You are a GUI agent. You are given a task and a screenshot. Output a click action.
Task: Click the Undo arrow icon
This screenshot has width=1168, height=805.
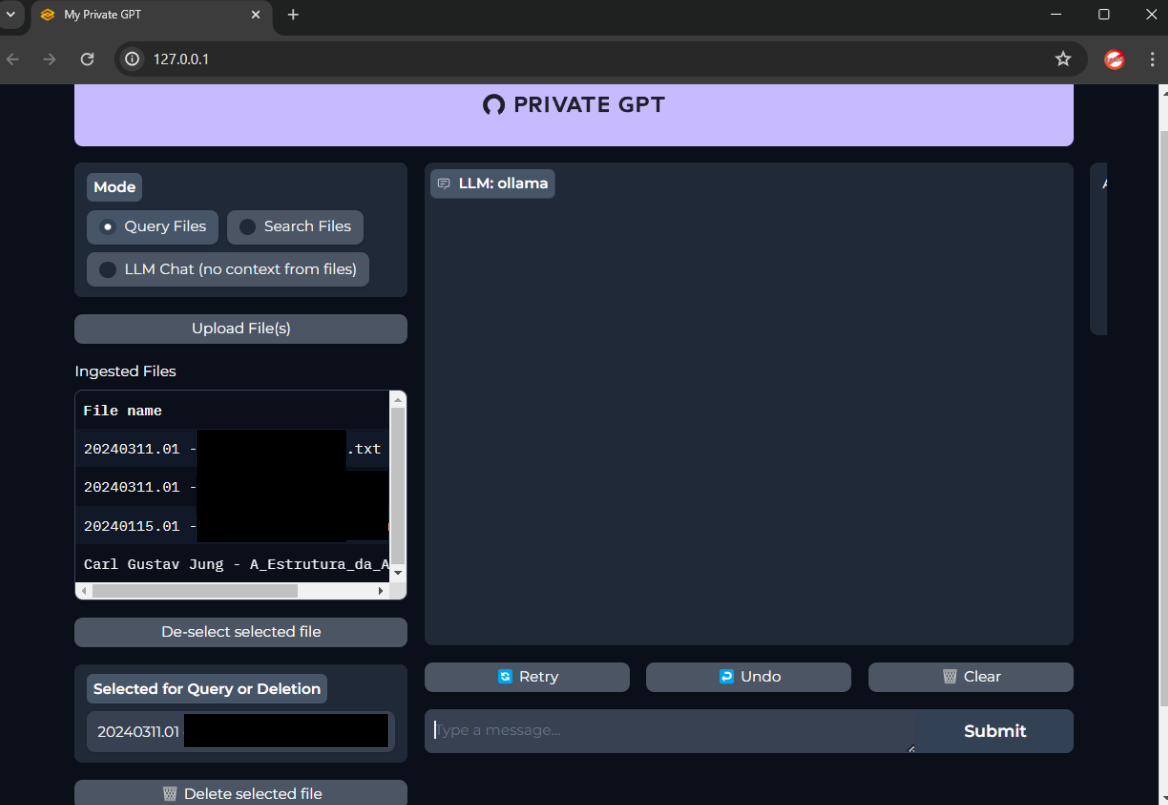click(x=726, y=677)
